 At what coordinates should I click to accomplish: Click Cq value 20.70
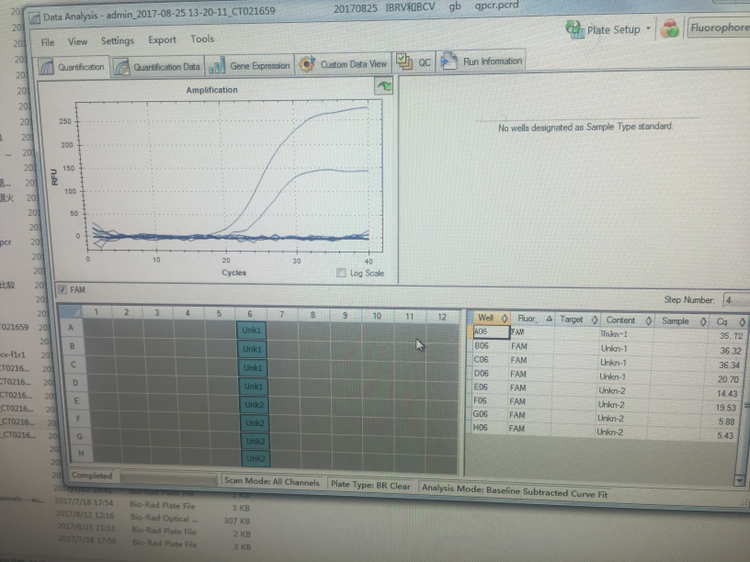(728, 379)
